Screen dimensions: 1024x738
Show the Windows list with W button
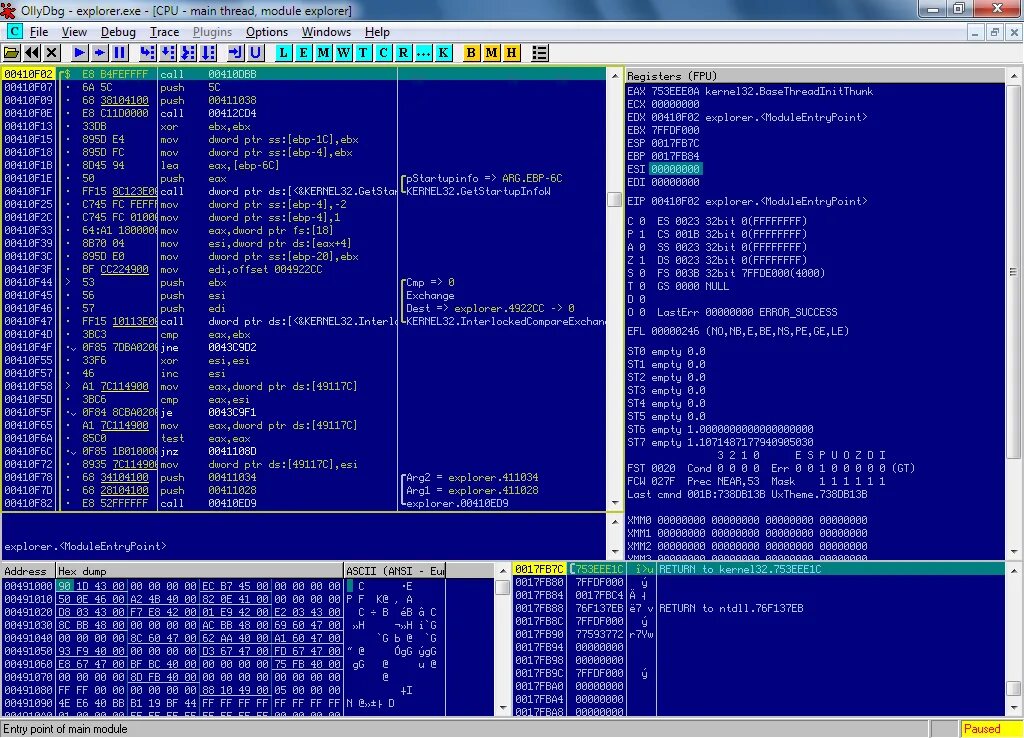point(344,53)
